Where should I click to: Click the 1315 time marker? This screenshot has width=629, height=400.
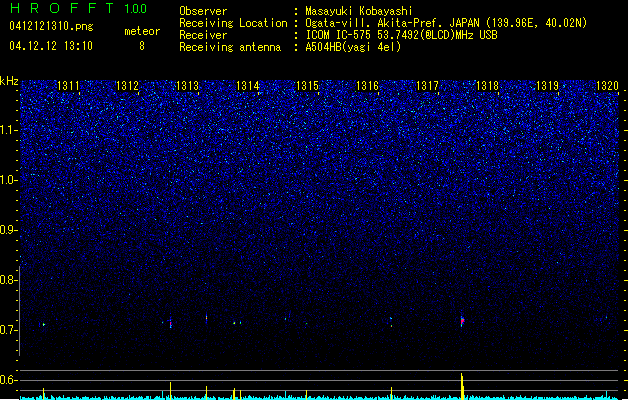click(x=307, y=86)
